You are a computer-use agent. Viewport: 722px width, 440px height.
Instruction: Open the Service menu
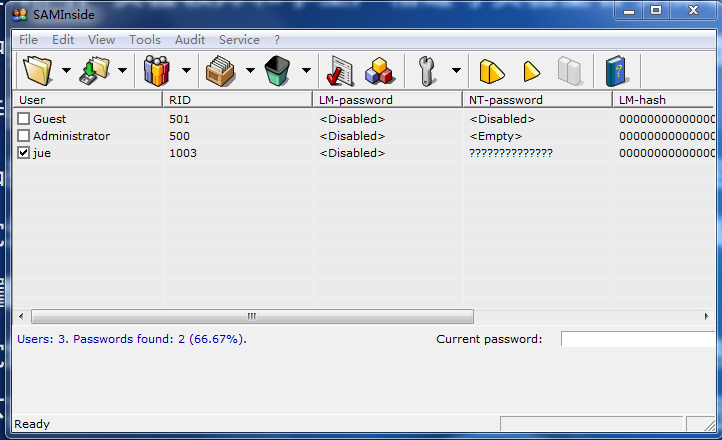coord(239,40)
